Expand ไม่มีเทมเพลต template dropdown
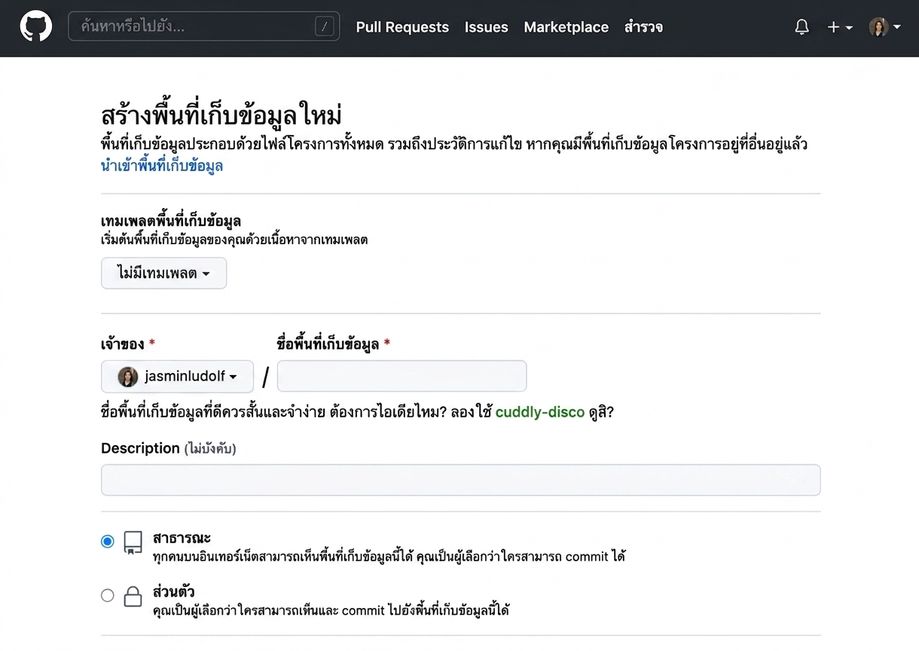919x651 pixels. pos(164,273)
